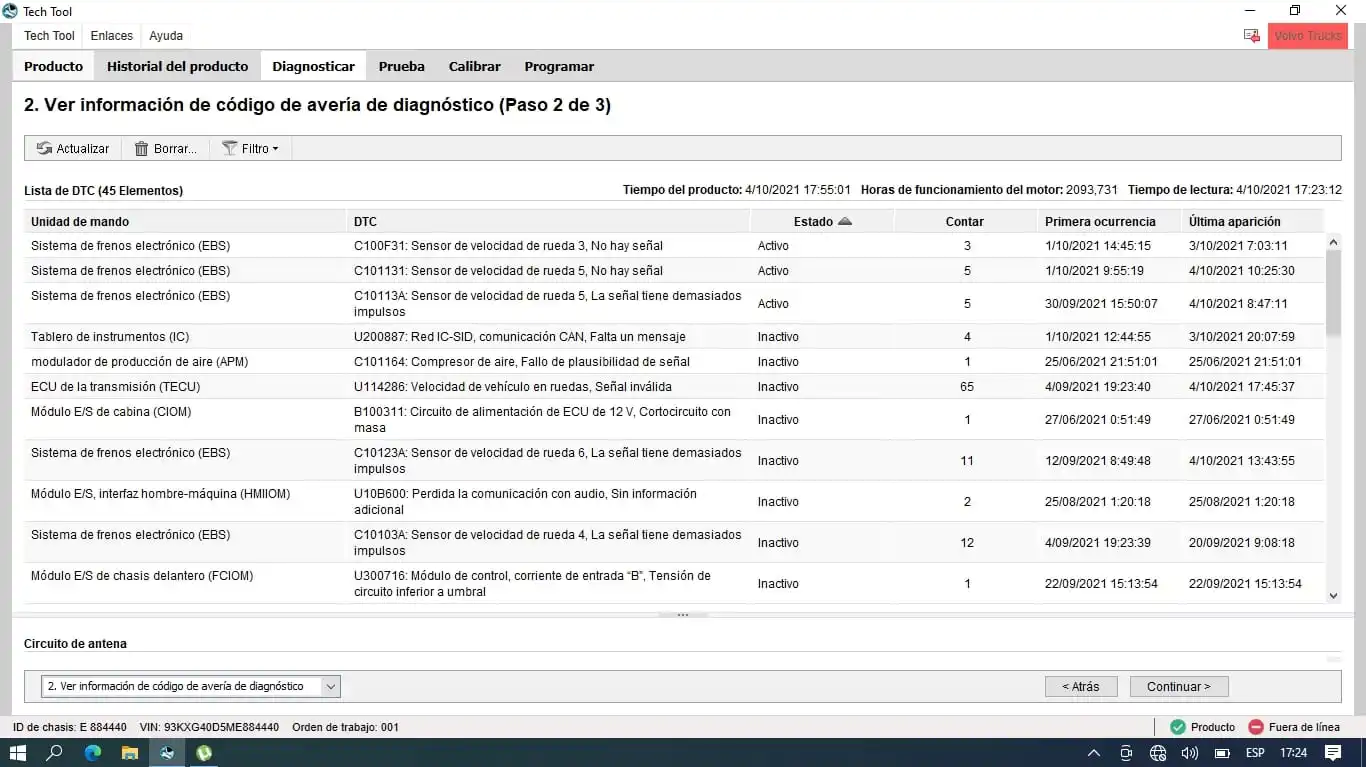Select the C101131 wheel speed sensor 5 DTC

click(x=674, y=270)
